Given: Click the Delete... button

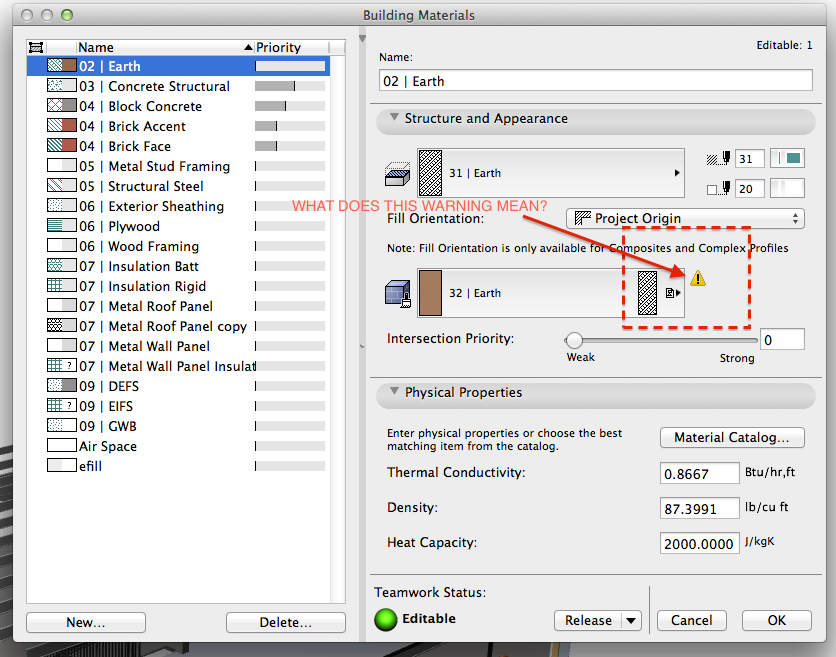Looking at the screenshot, I should pyautogui.click(x=286, y=622).
